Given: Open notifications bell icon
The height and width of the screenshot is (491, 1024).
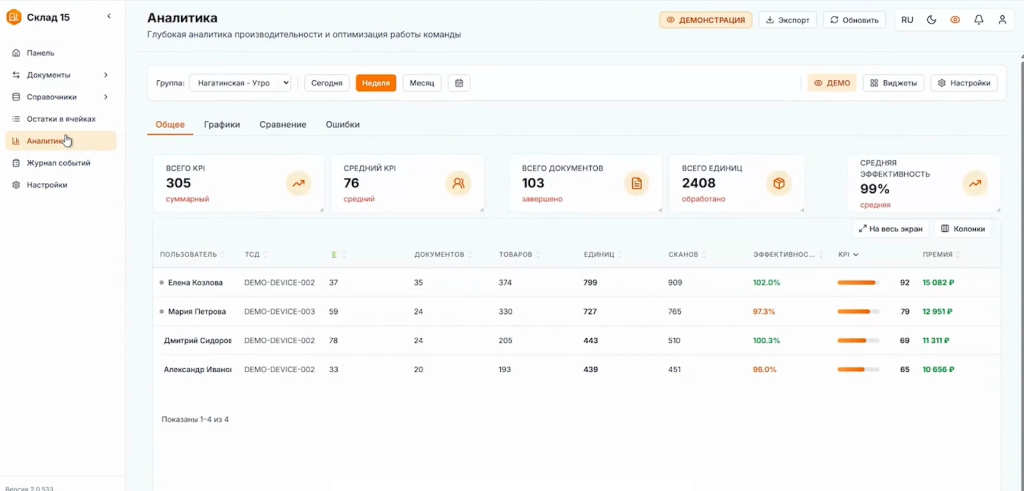Looking at the screenshot, I should tap(978, 20).
